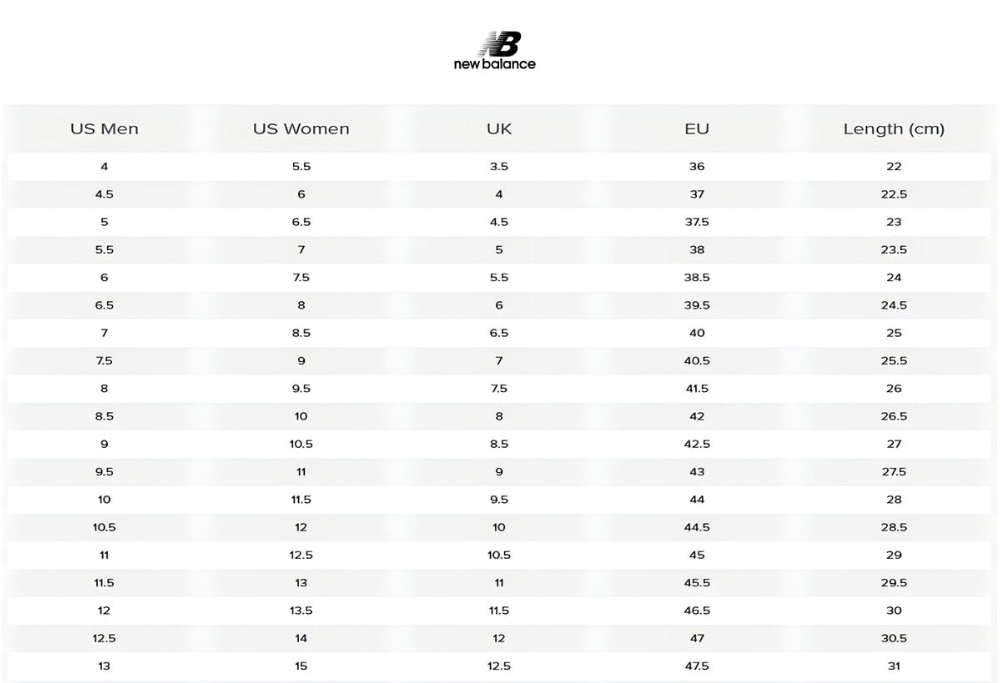
Task: Select UK size 8.5 cell
Action: (499, 444)
